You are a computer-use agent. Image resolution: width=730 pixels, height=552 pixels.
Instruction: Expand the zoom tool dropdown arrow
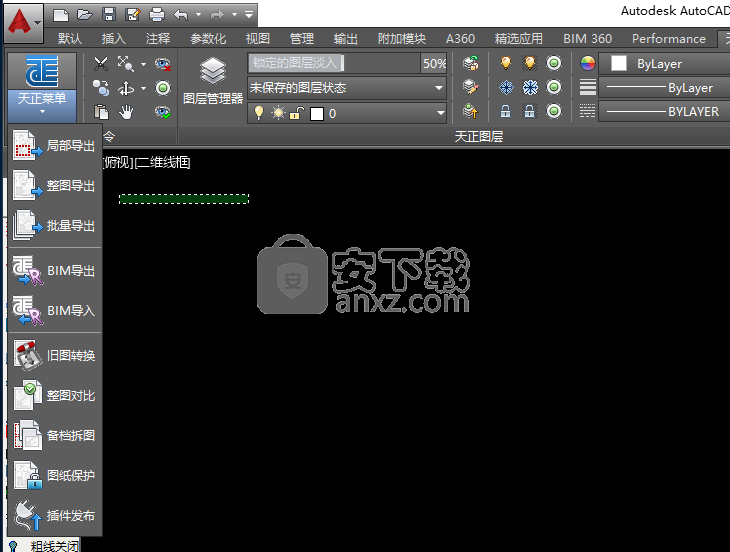point(143,64)
